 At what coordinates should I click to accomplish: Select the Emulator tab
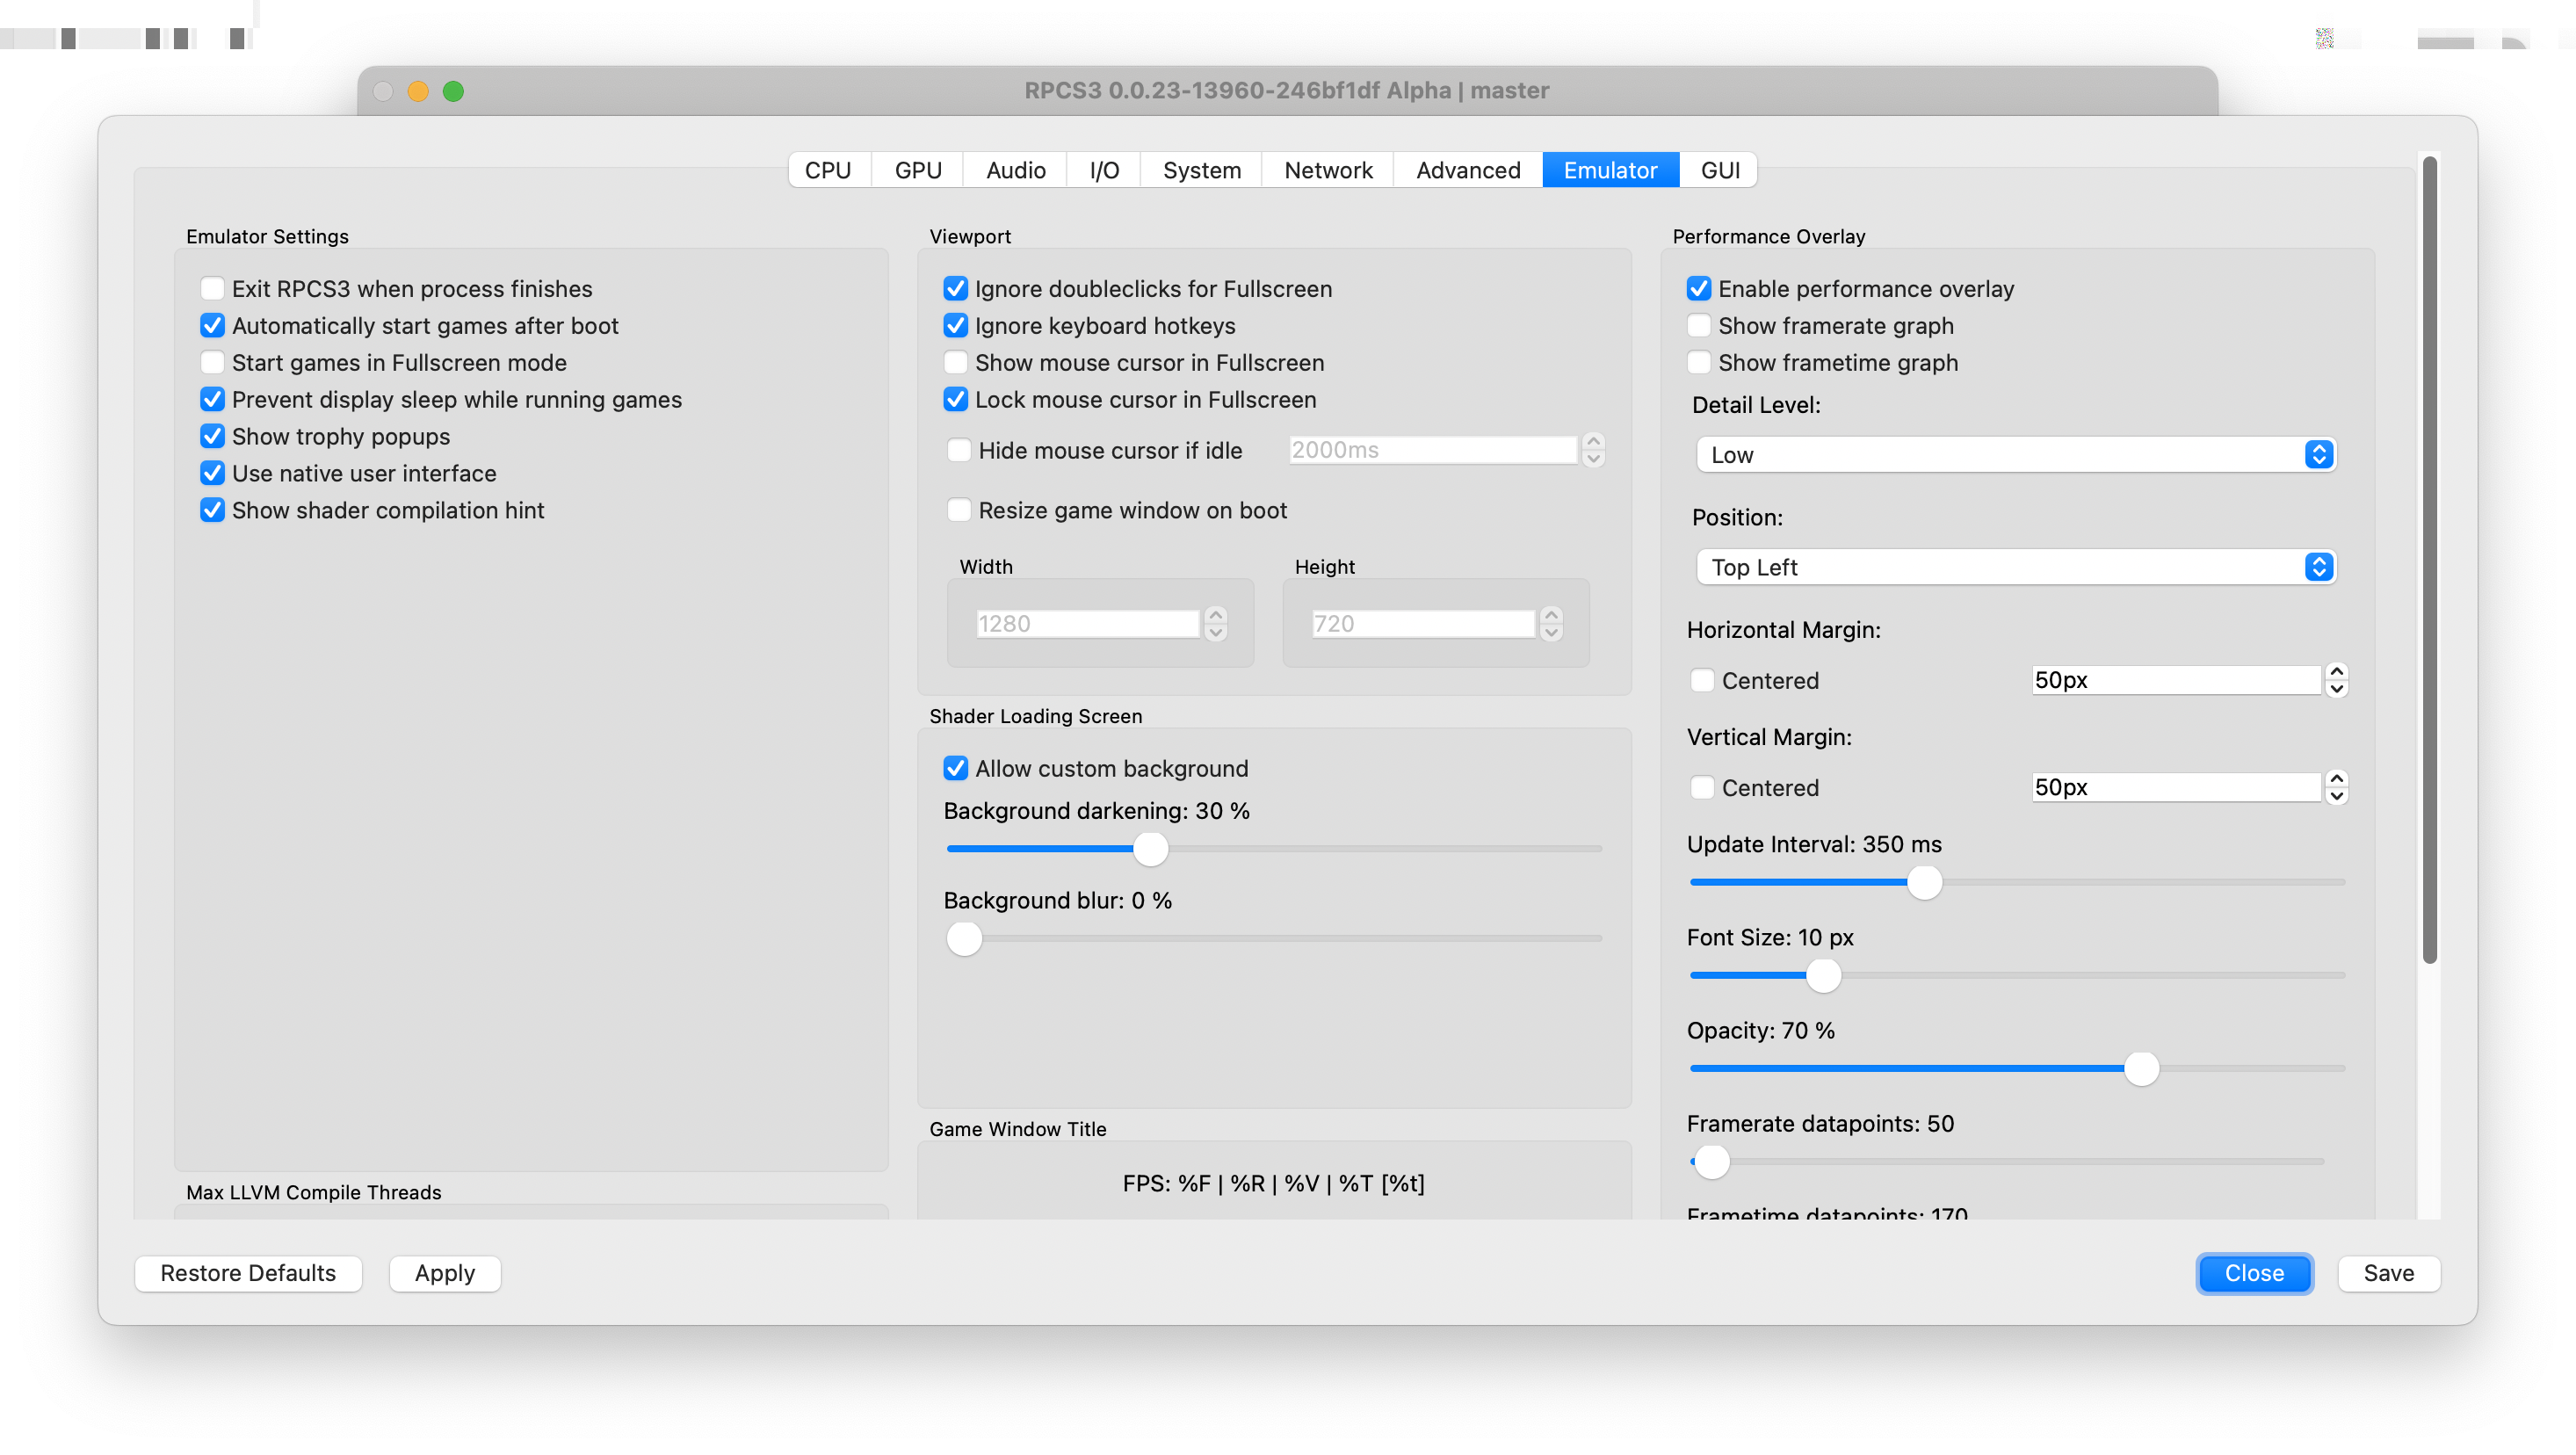coord(1610,170)
